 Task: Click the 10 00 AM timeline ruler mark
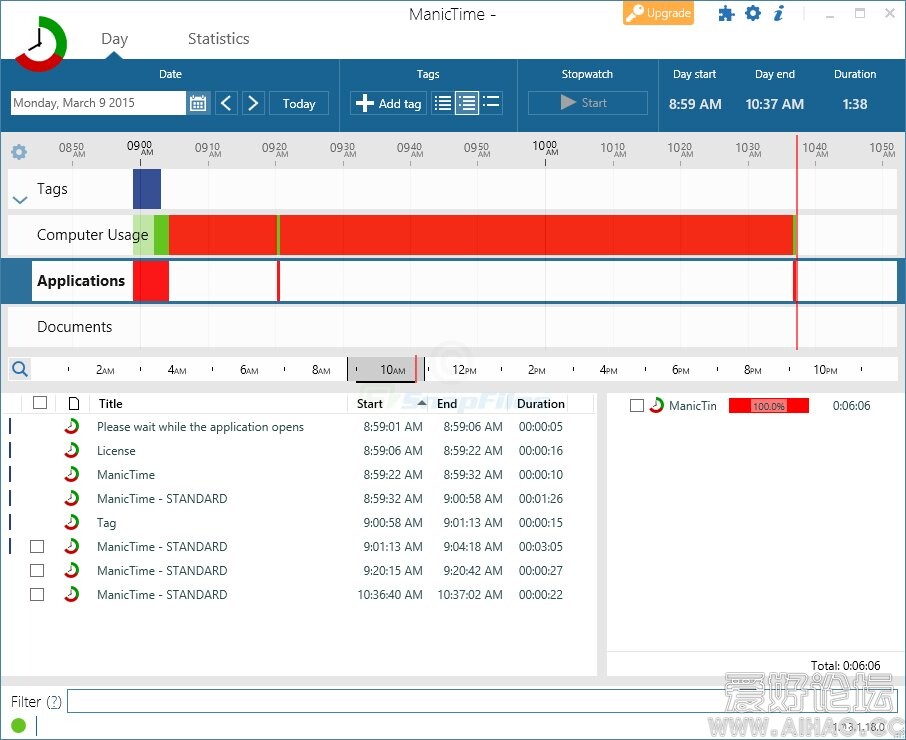click(x=545, y=148)
